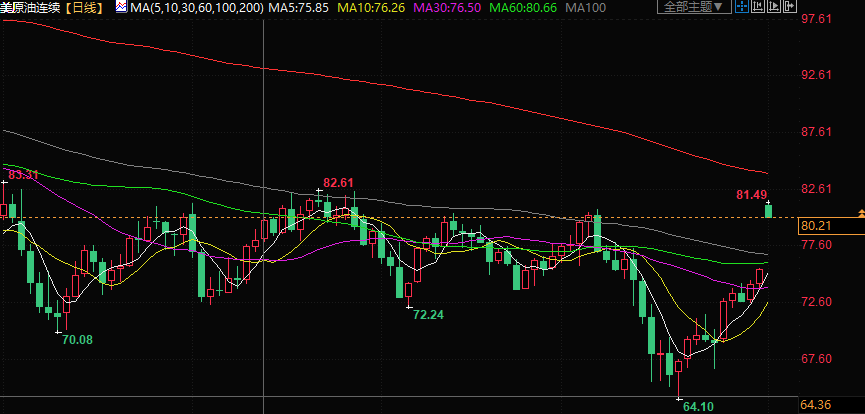Open MA(5,10,30,60,100,200) indicator settings

tap(190, 7)
